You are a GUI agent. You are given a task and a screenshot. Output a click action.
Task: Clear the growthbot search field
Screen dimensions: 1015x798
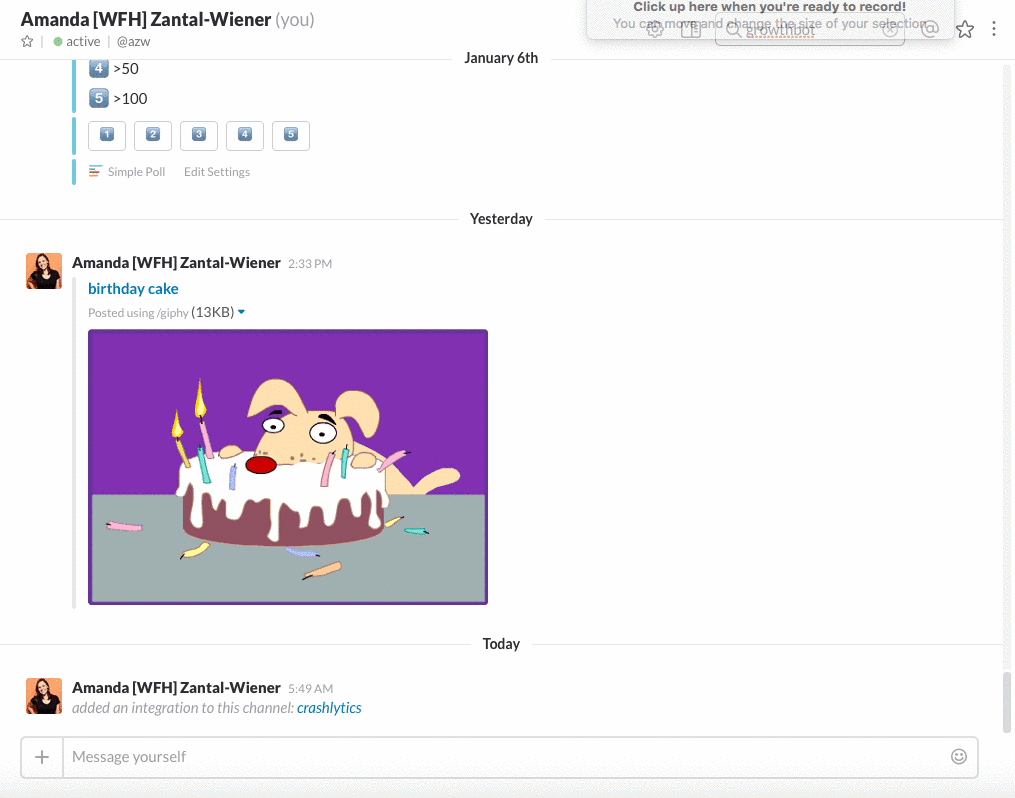(x=890, y=30)
